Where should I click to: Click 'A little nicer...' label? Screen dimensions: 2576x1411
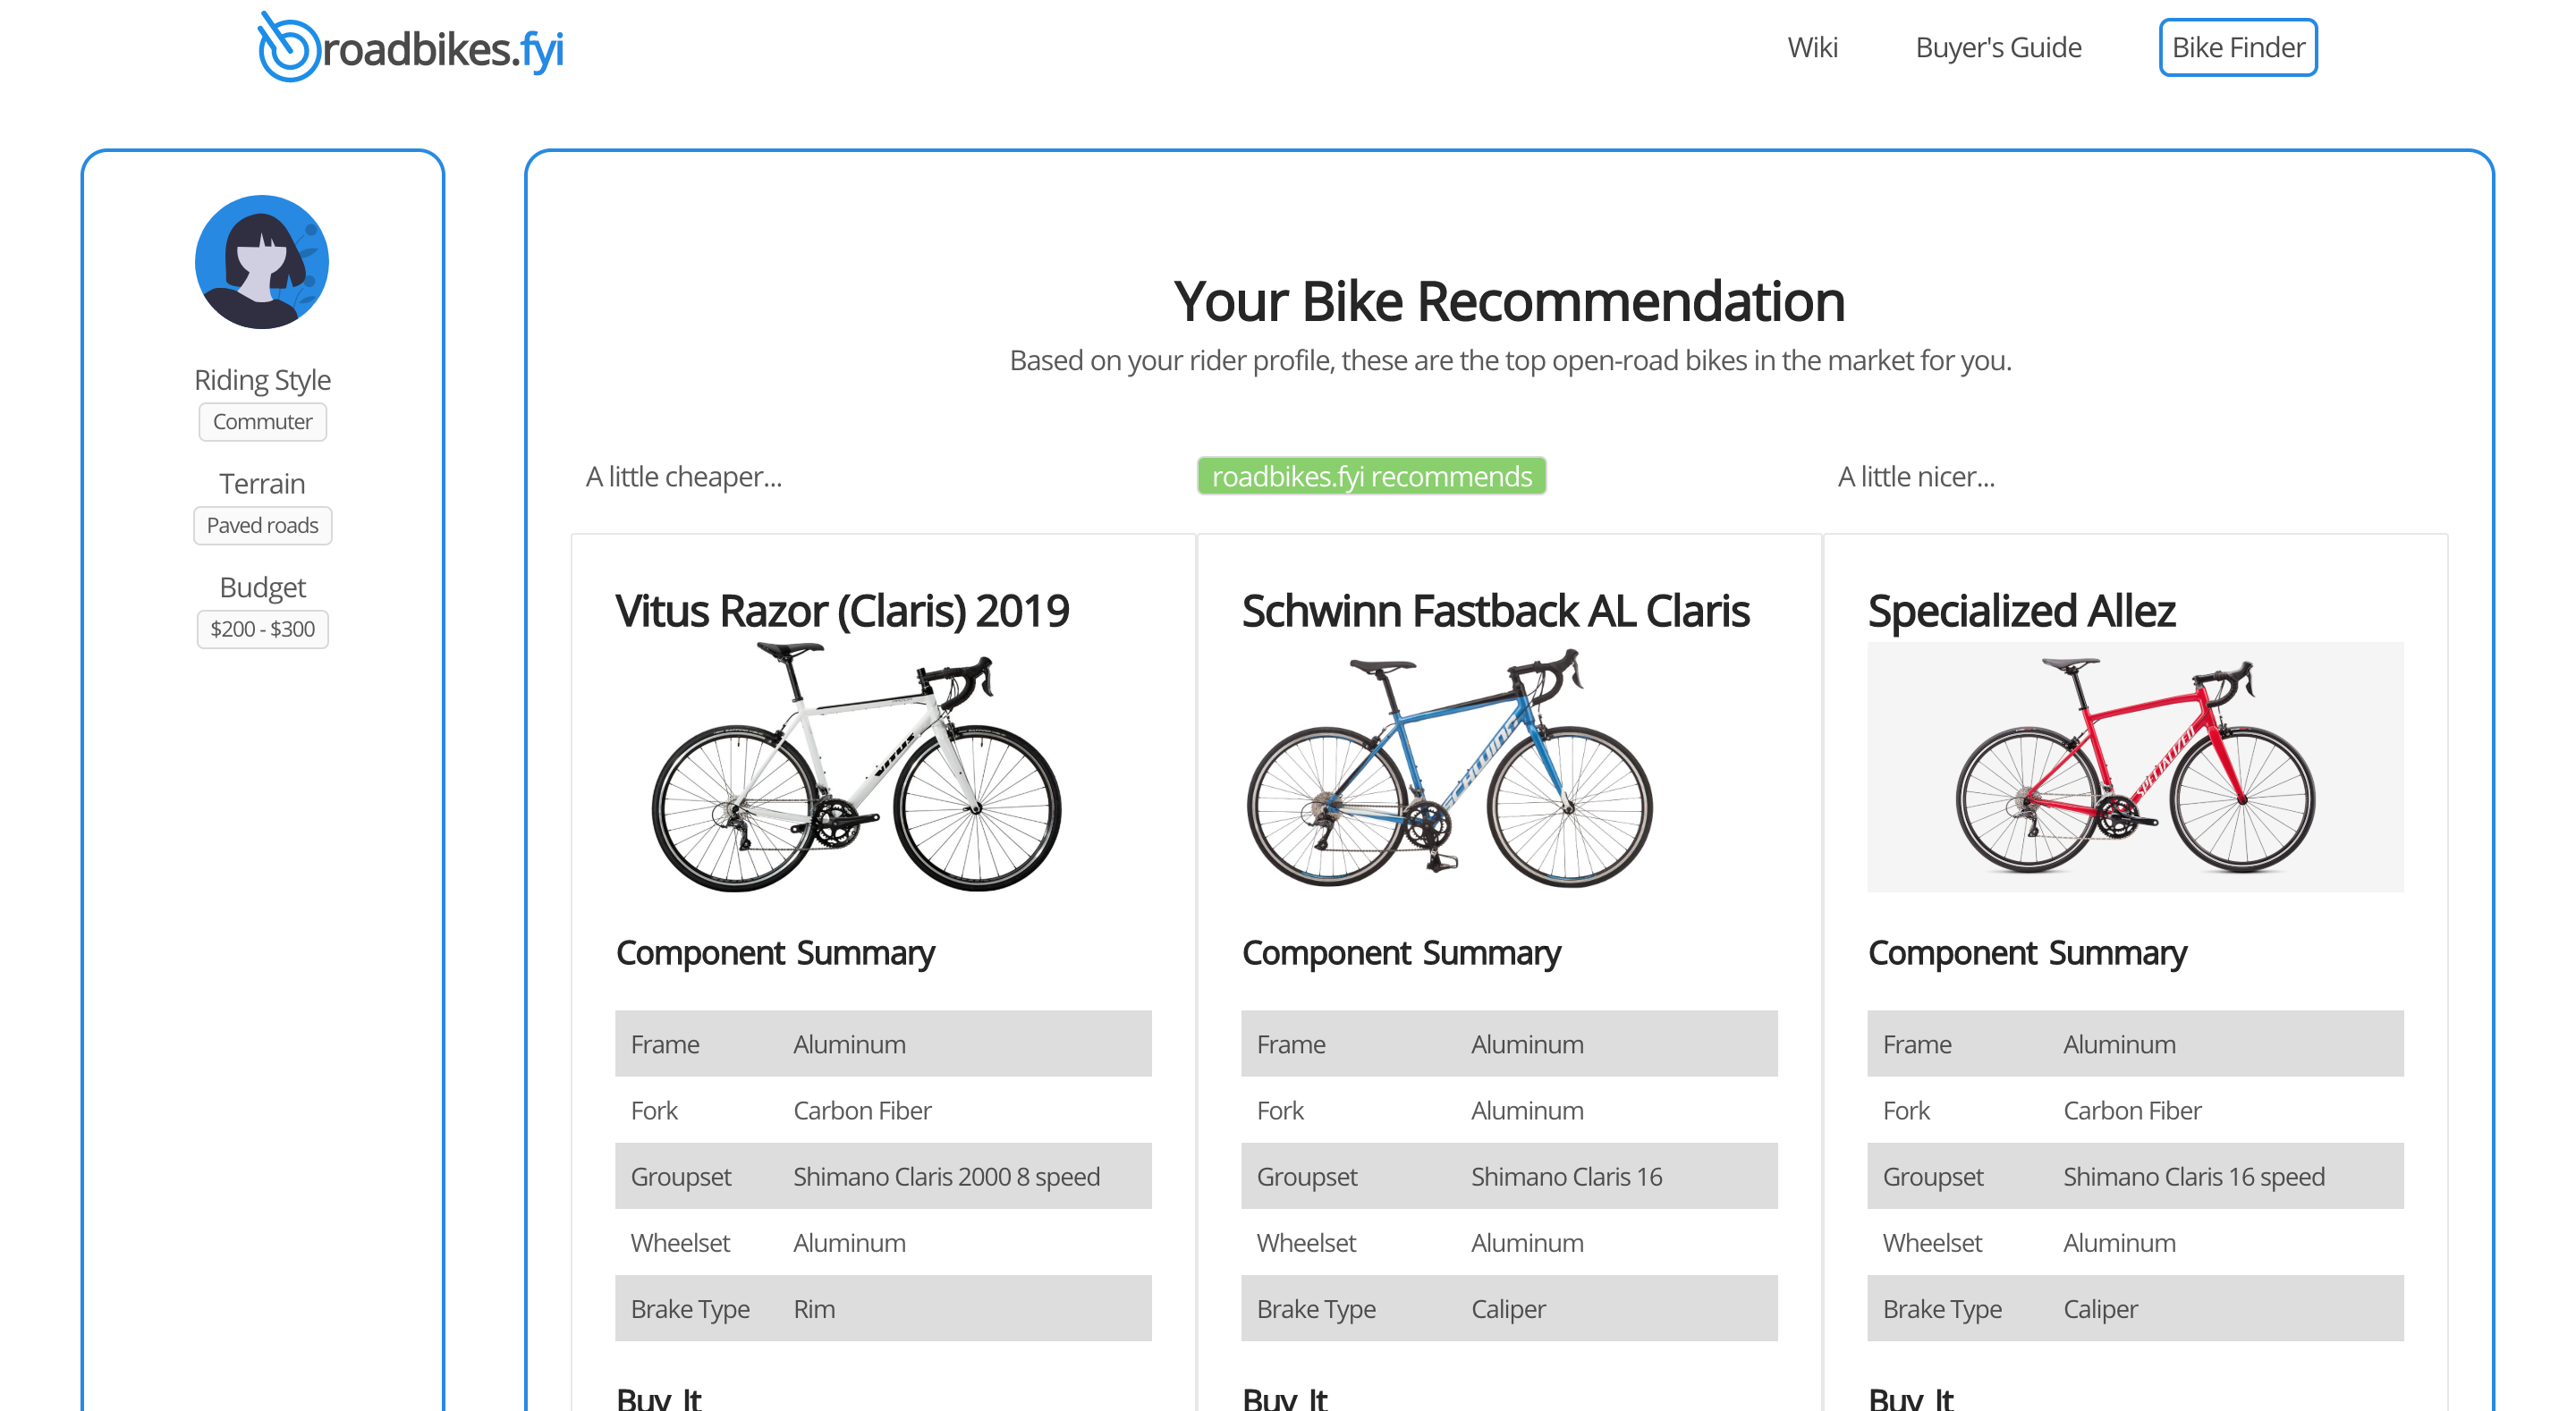(1916, 476)
